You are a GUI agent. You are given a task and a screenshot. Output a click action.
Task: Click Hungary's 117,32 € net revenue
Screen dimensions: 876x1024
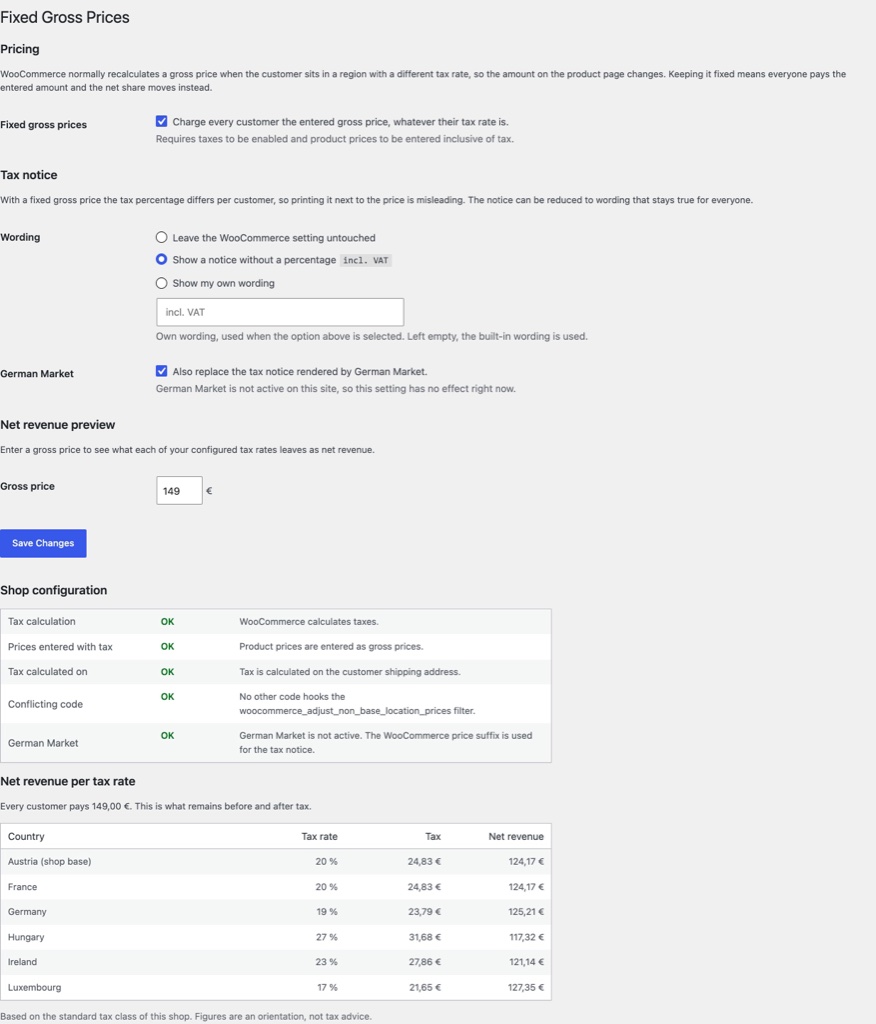click(527, 937)
